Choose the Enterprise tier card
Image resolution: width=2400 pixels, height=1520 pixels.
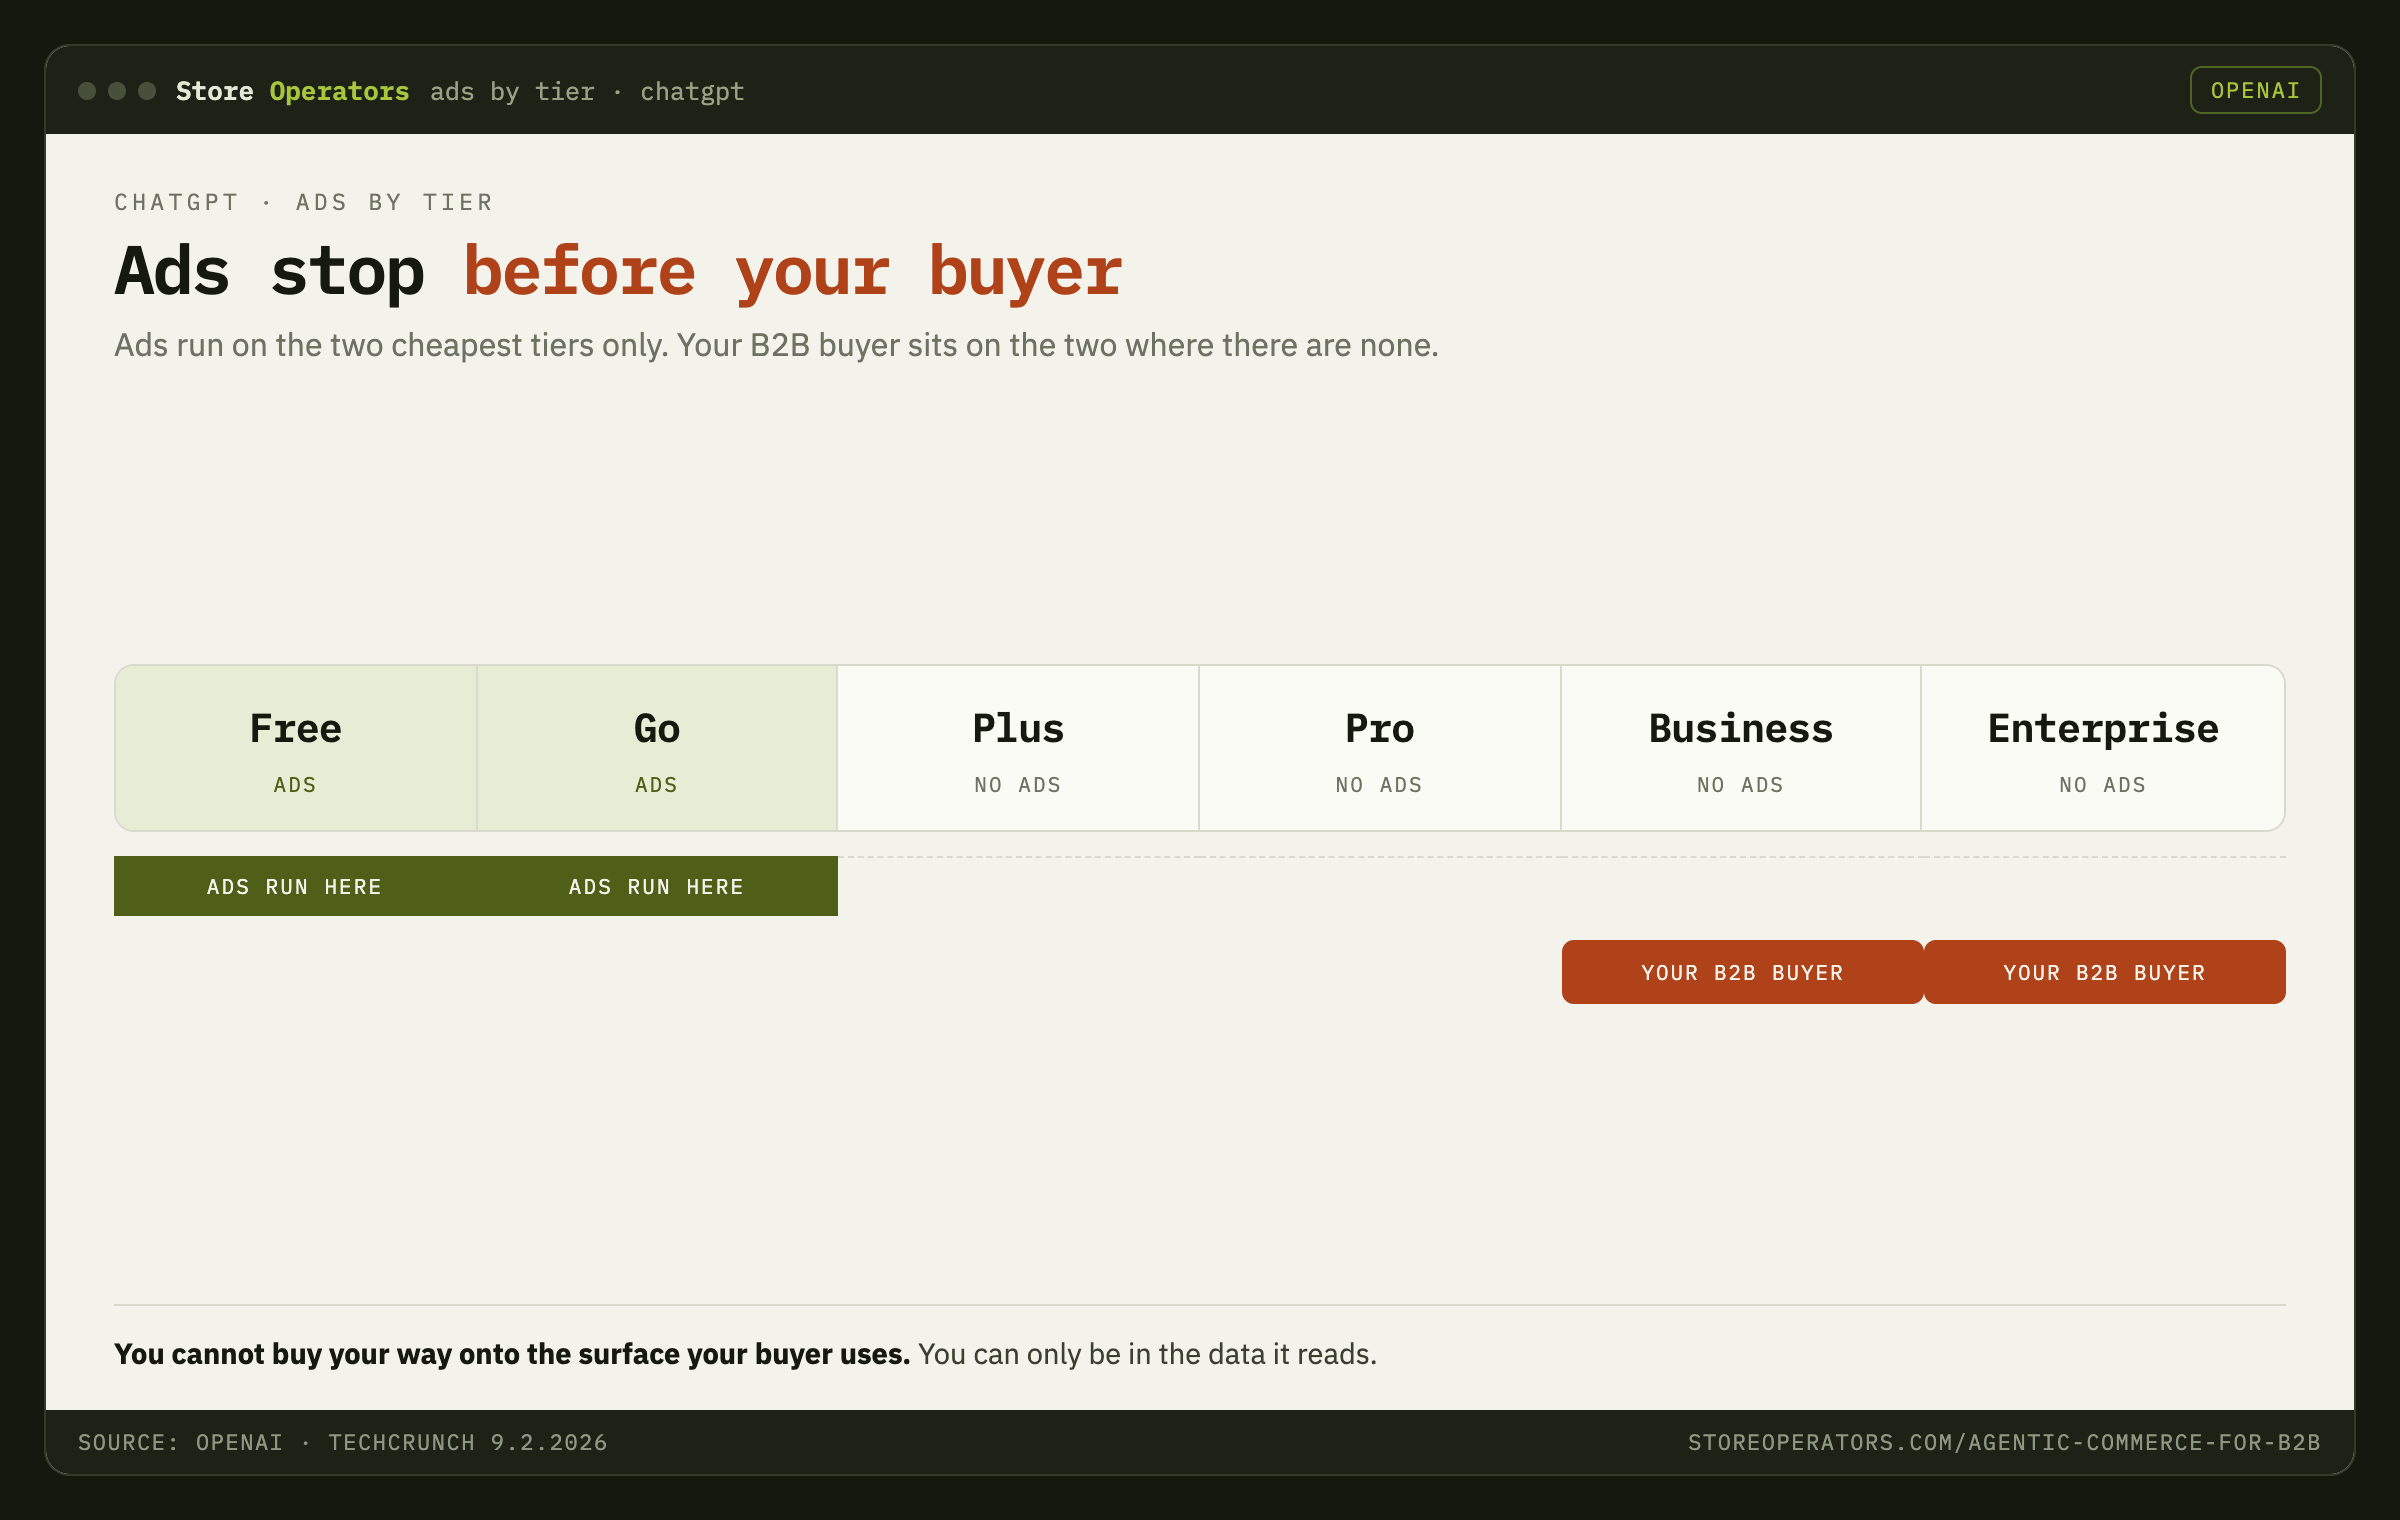tap(2103, 748)
